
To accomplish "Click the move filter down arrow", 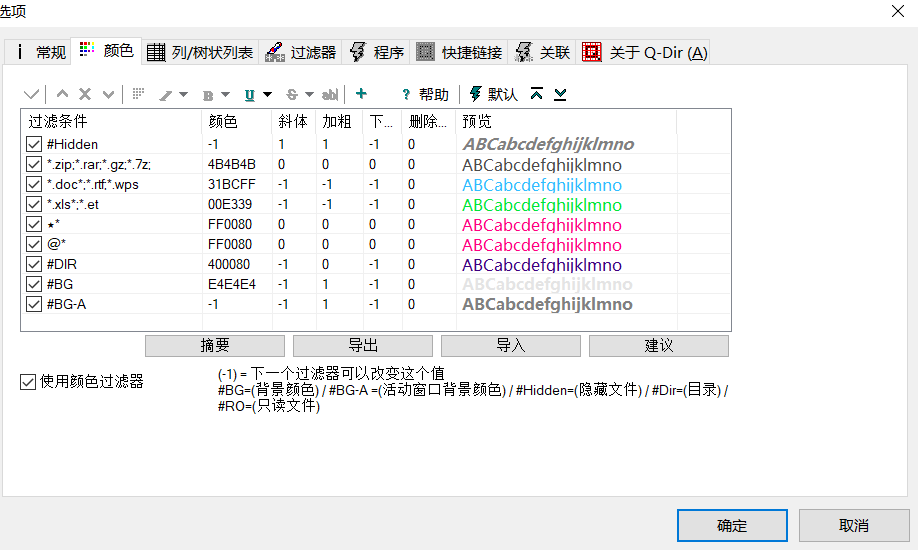I will click(x=108, y=94).
